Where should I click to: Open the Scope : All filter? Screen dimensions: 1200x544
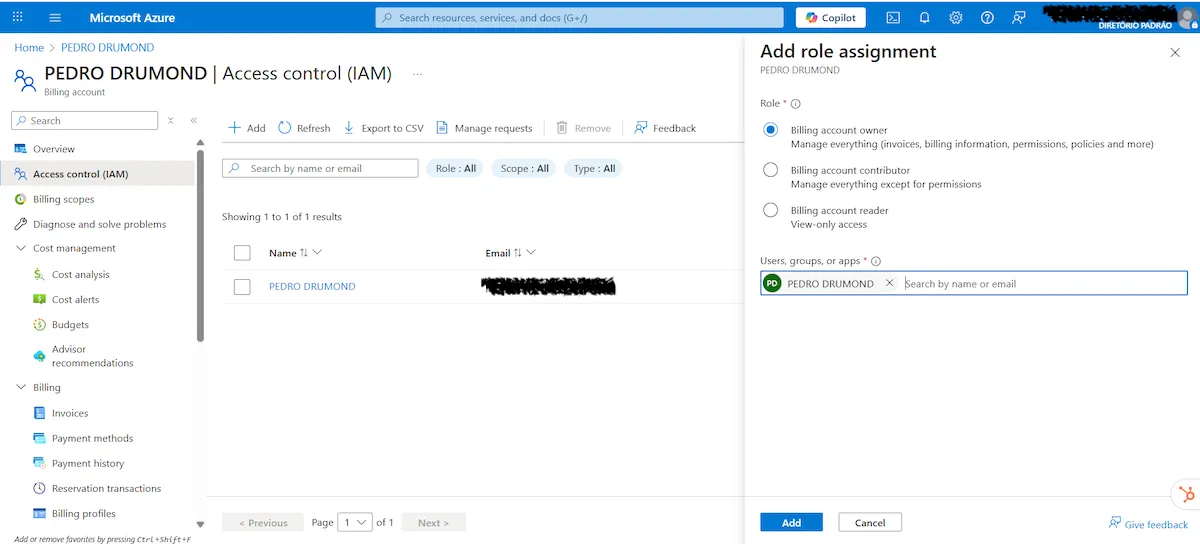525,168
